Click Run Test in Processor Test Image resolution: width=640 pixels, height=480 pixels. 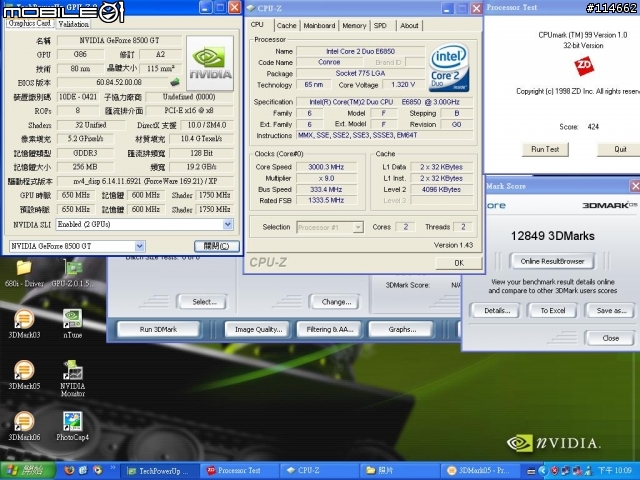[x=545, y=149]
